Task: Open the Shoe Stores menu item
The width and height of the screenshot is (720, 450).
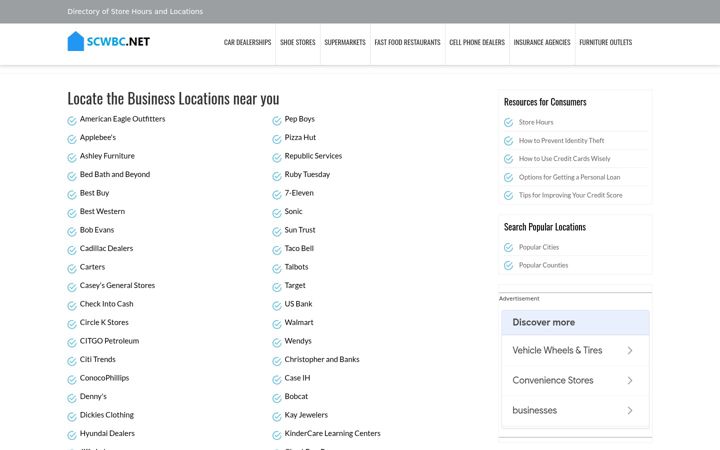Action: (x=298, y=42)
